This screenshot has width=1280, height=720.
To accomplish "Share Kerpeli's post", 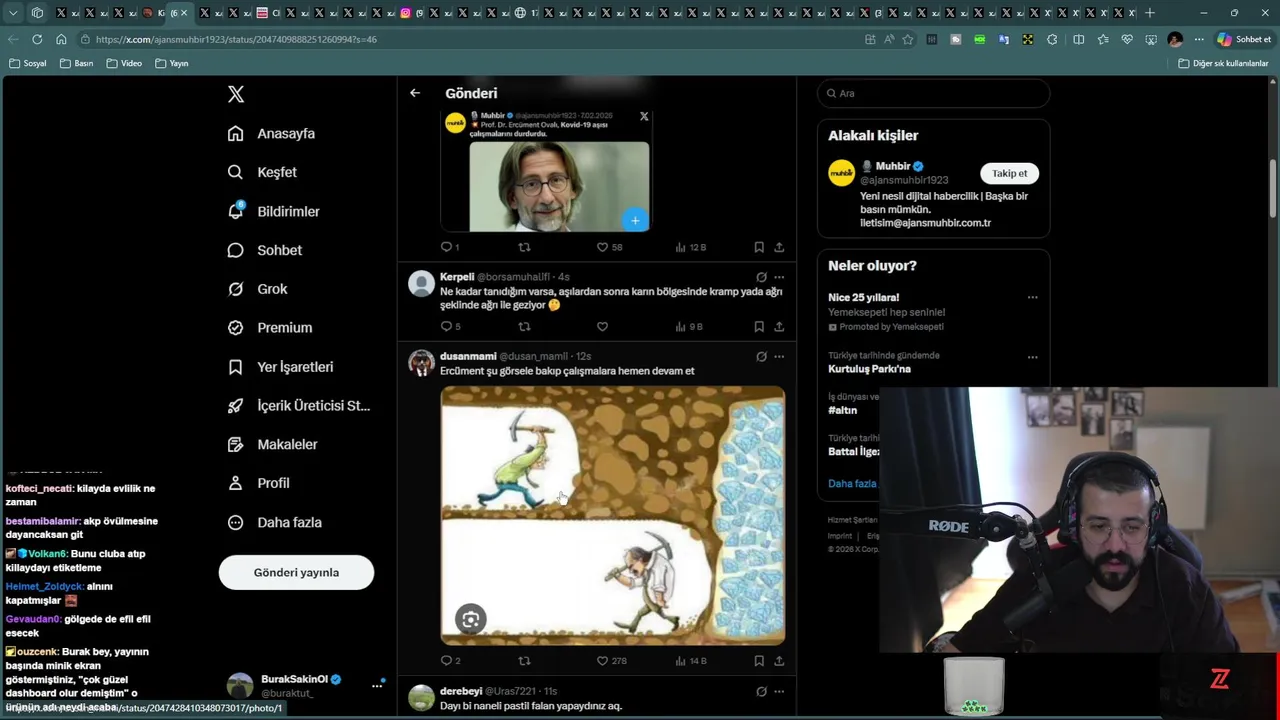I will pos(779,326).
